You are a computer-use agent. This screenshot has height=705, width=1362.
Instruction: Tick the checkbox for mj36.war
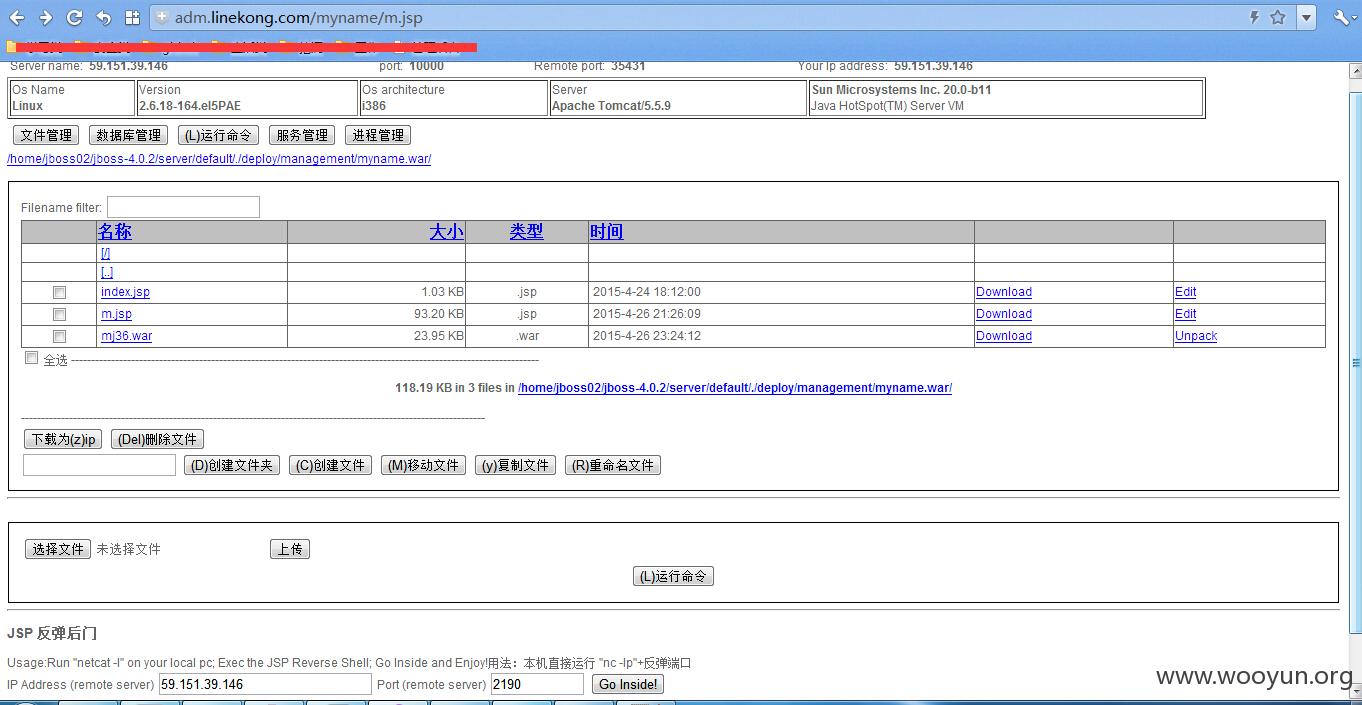coord(60,336)
